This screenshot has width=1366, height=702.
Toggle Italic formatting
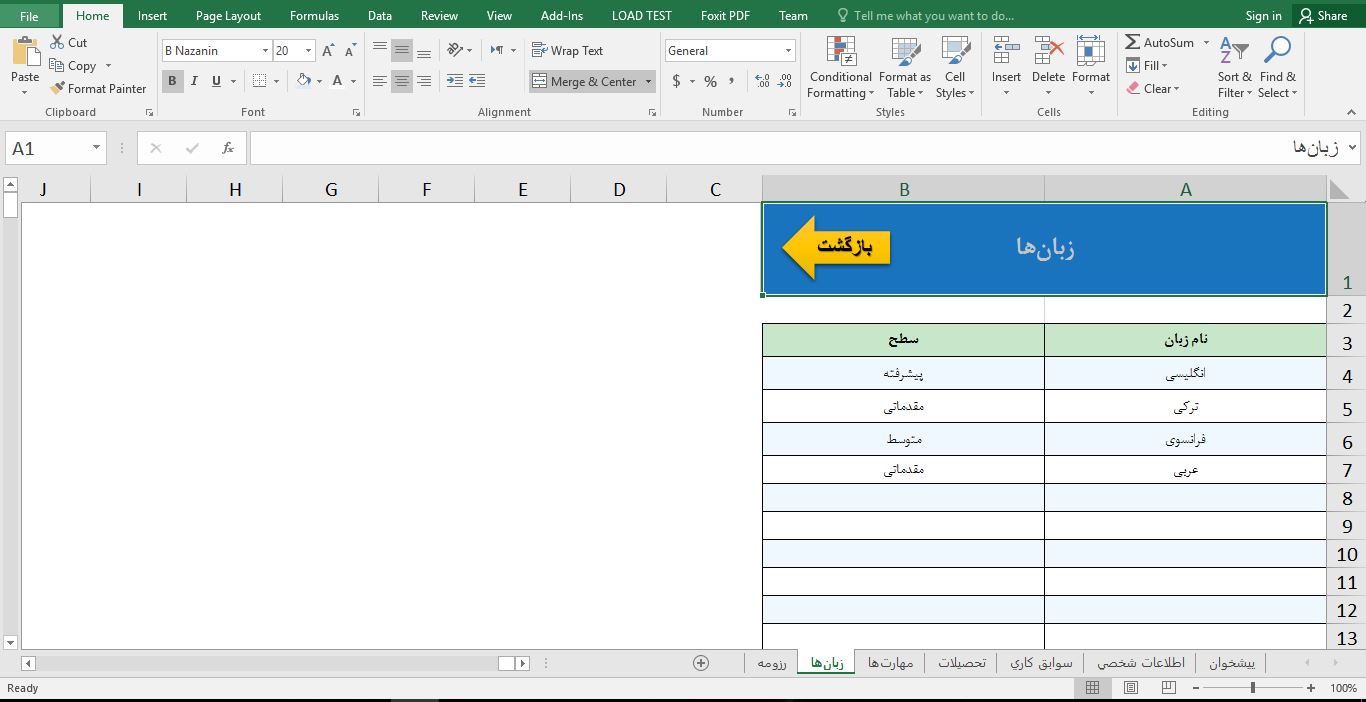(x=194, y=81)
